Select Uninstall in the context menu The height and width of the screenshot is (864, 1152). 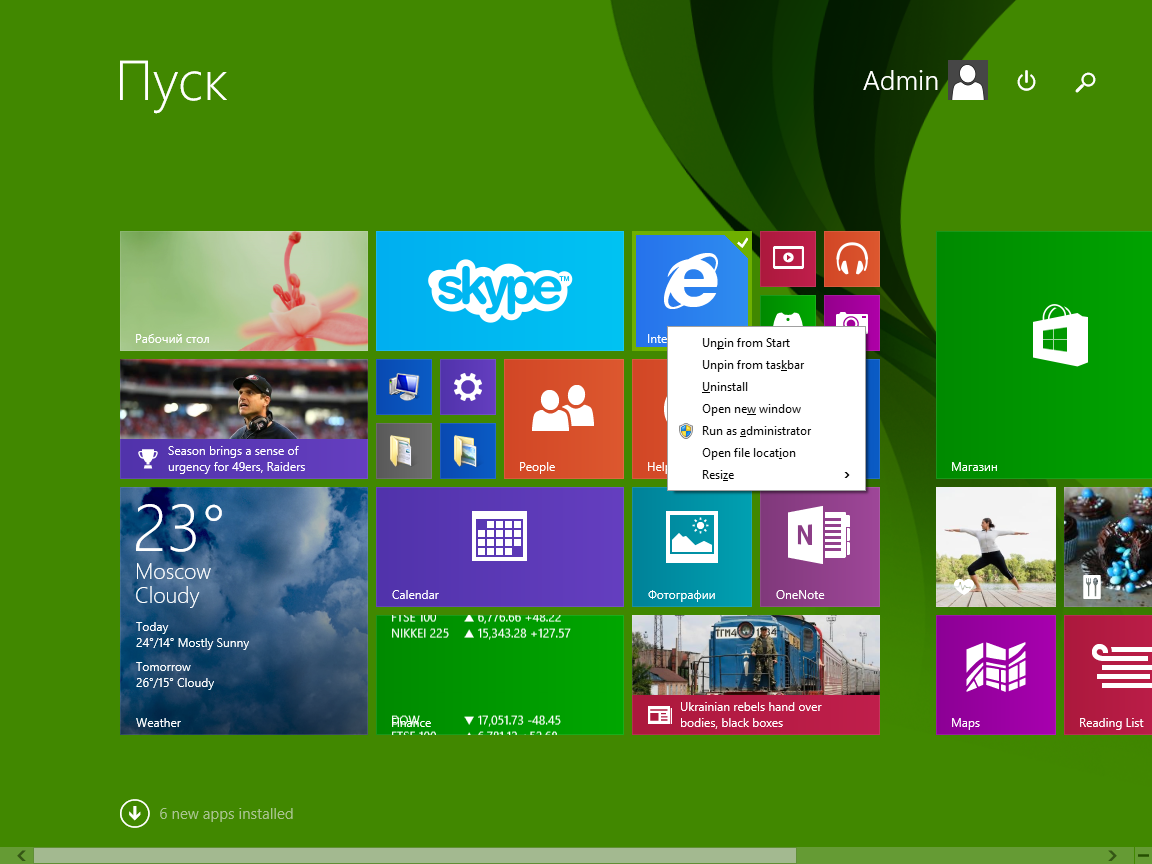pyautogui.click(x=766, y=386)
